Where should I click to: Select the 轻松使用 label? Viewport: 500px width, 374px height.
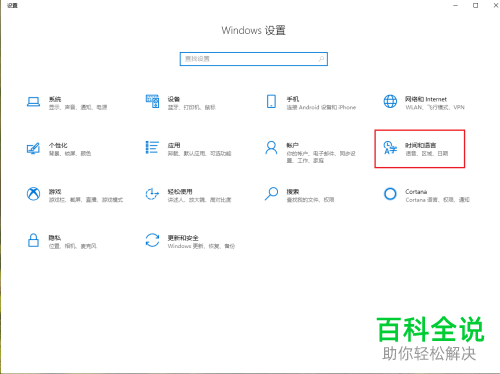180,192
